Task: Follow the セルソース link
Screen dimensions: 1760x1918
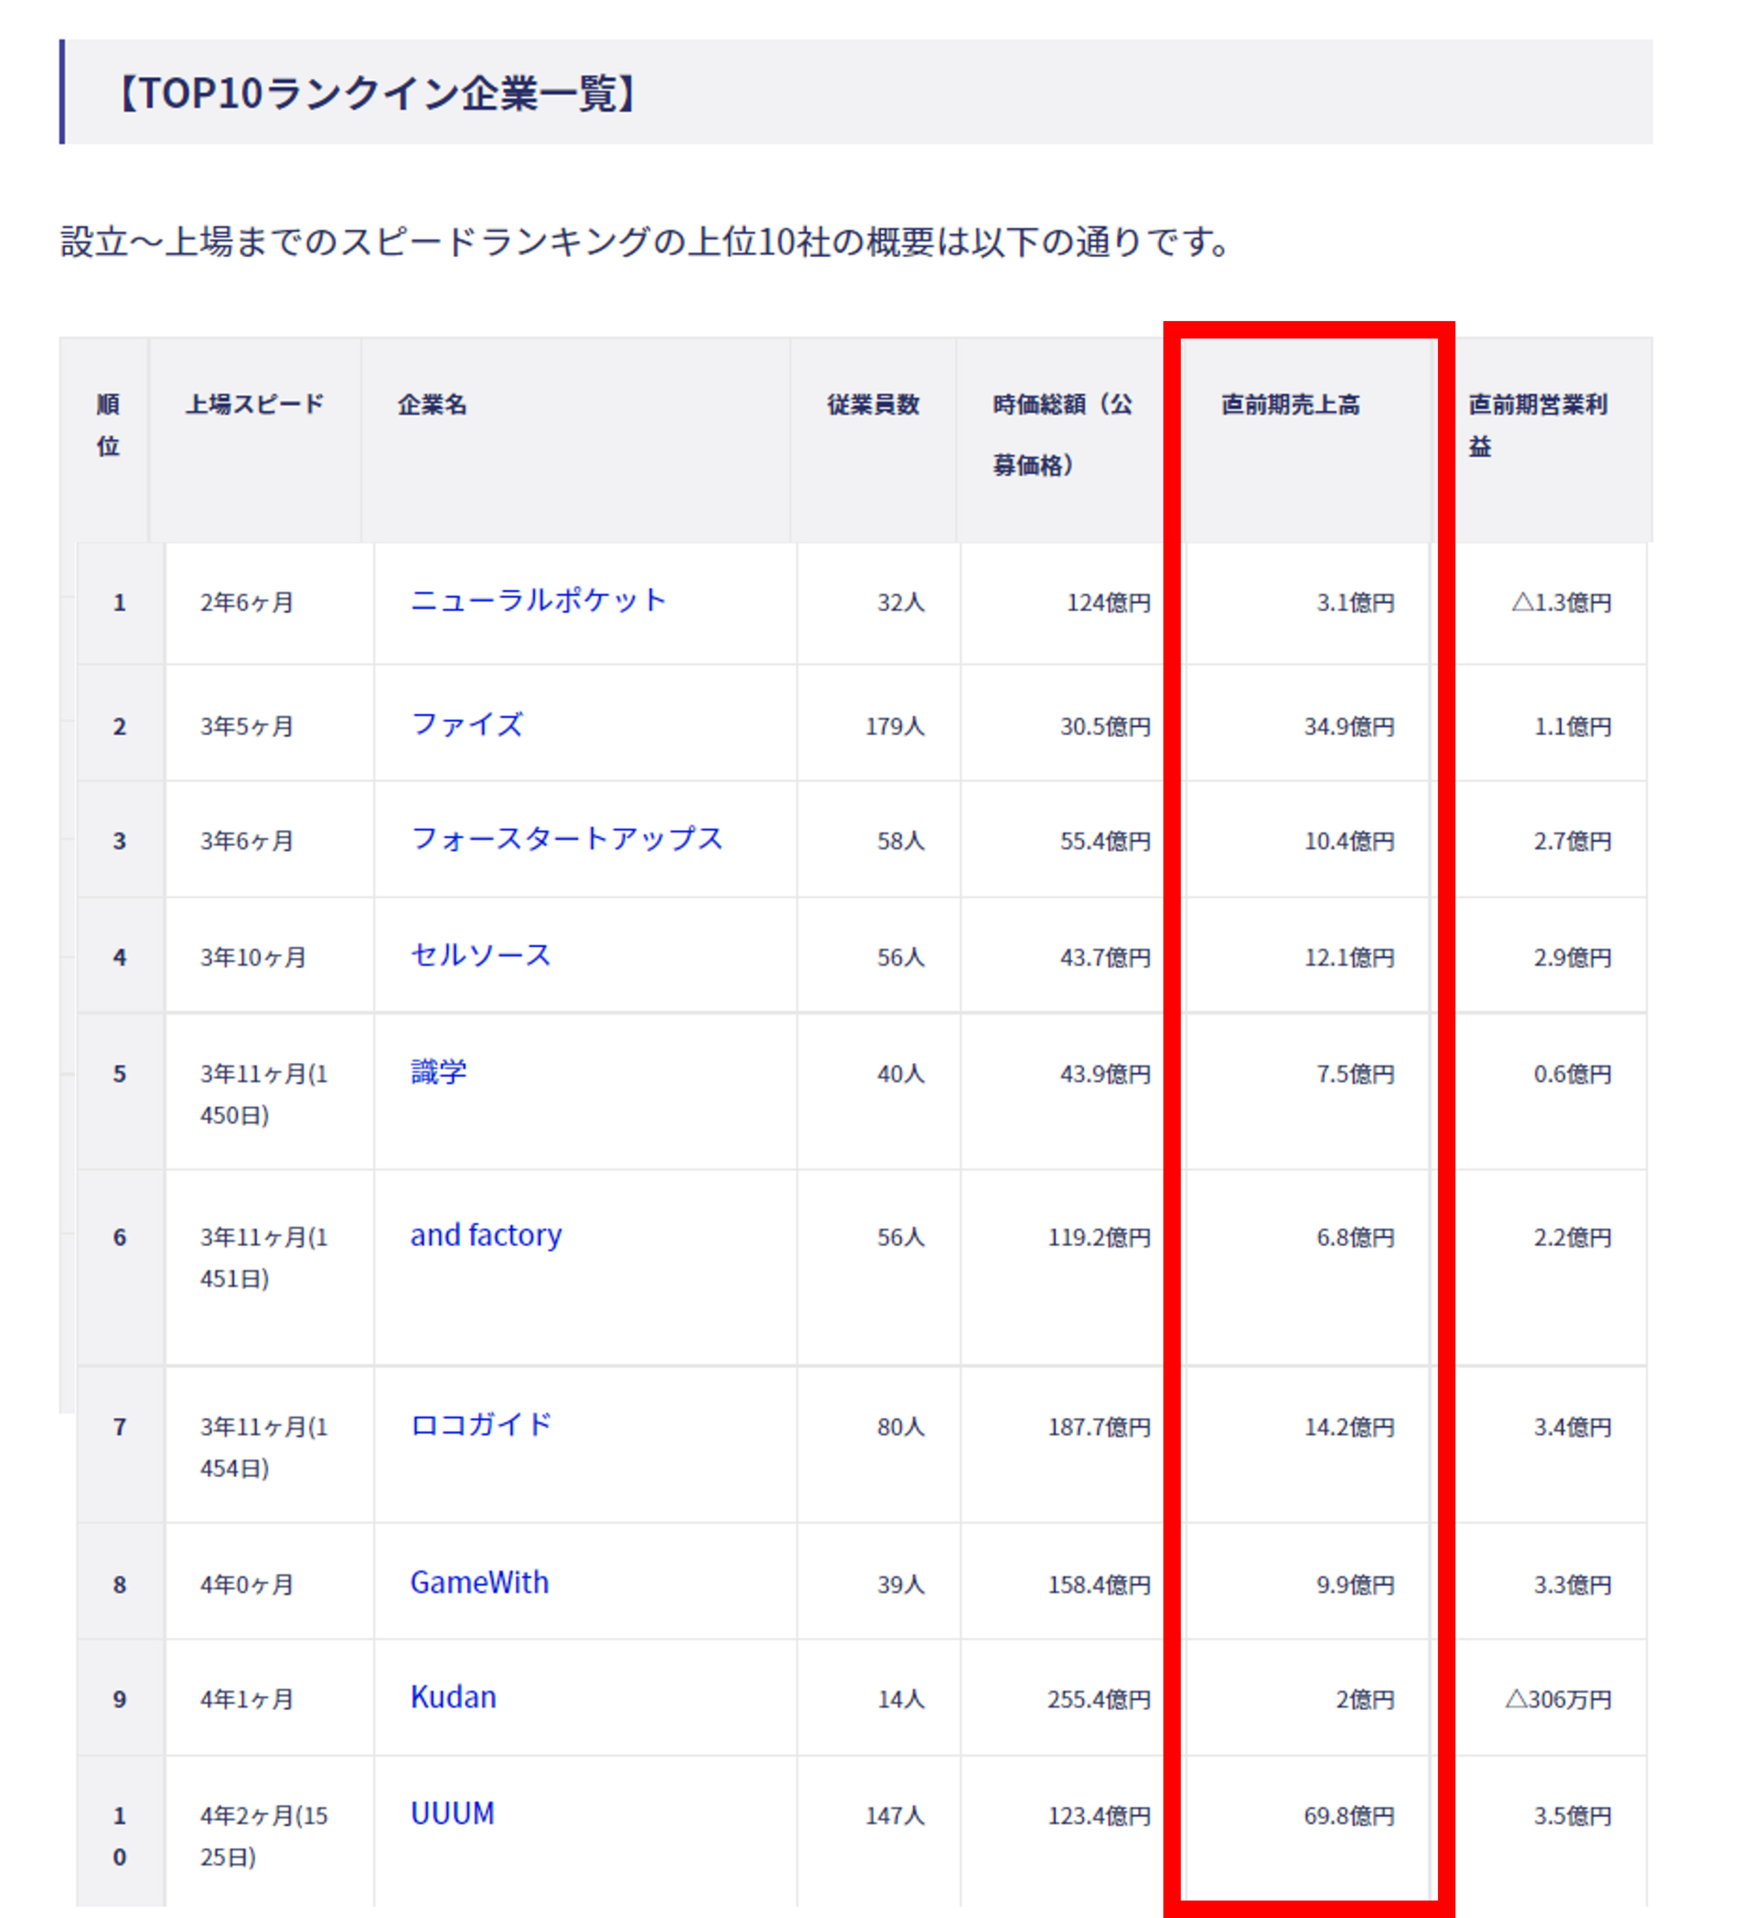Action: tap(480, 955)
